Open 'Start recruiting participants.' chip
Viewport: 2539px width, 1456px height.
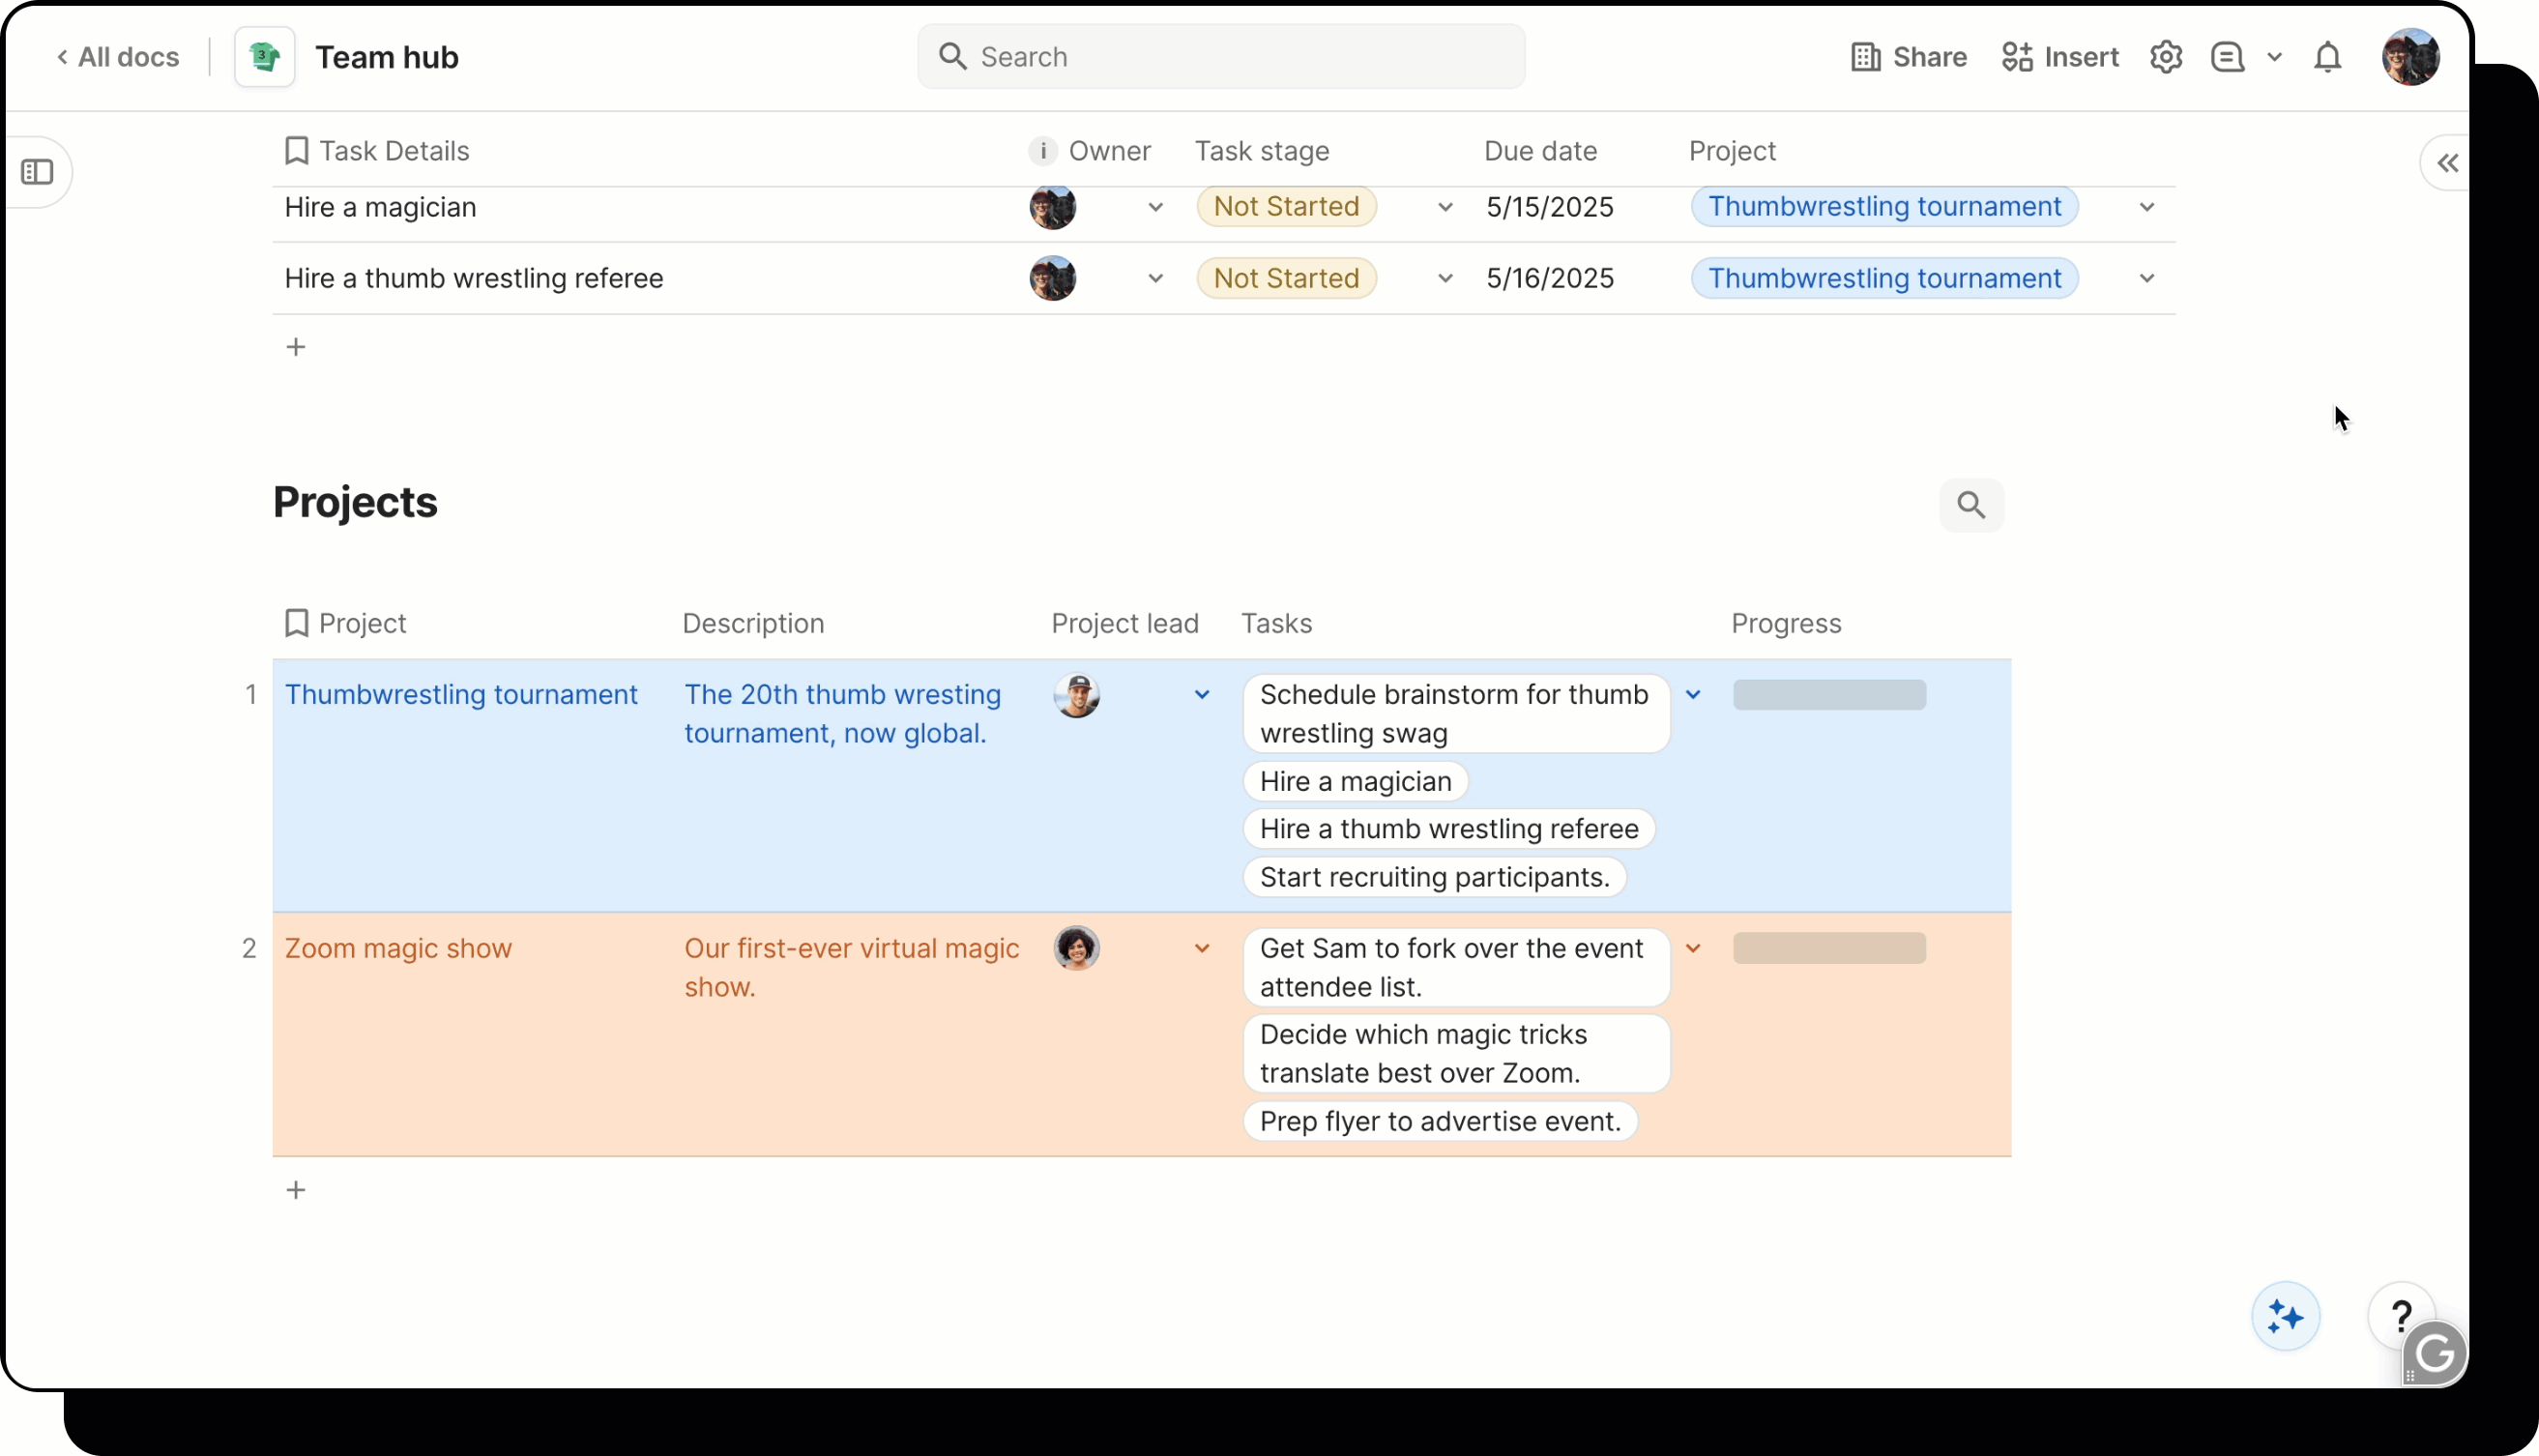[1434, 877]
